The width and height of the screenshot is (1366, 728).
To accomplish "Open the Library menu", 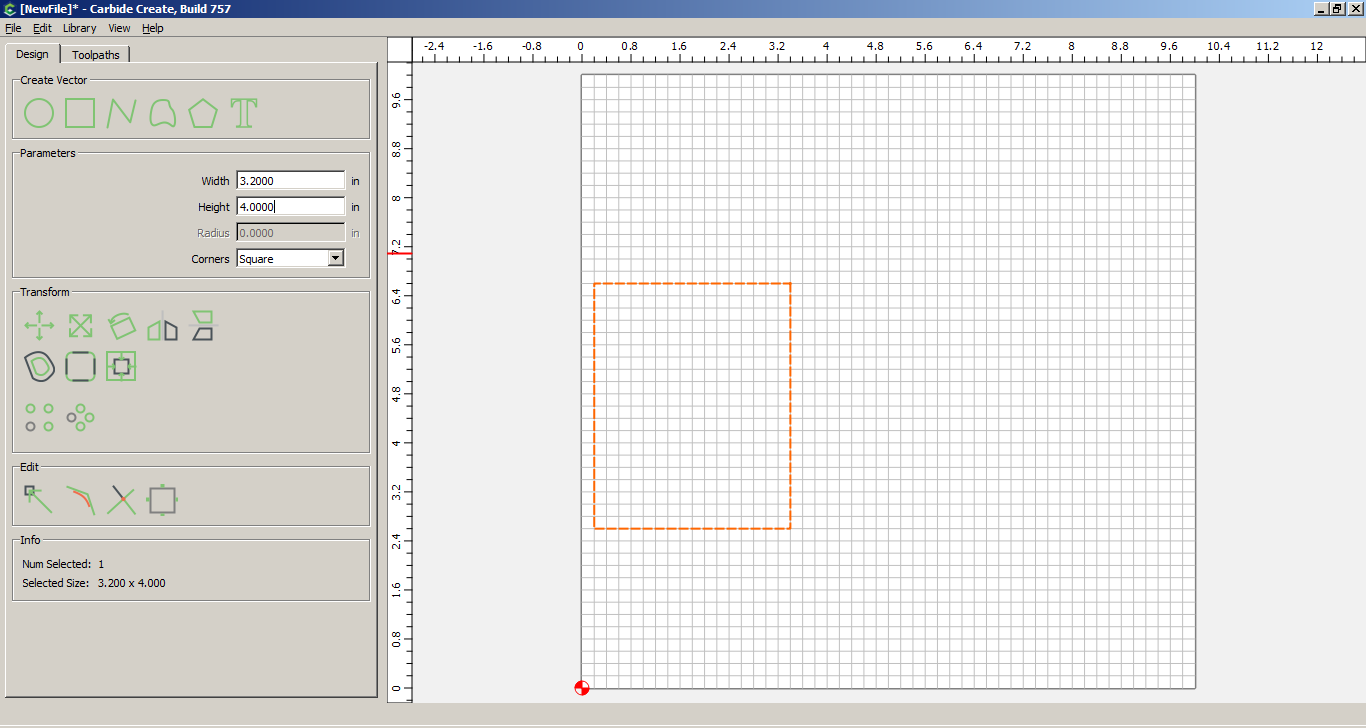I will click(x=80, y=28).
